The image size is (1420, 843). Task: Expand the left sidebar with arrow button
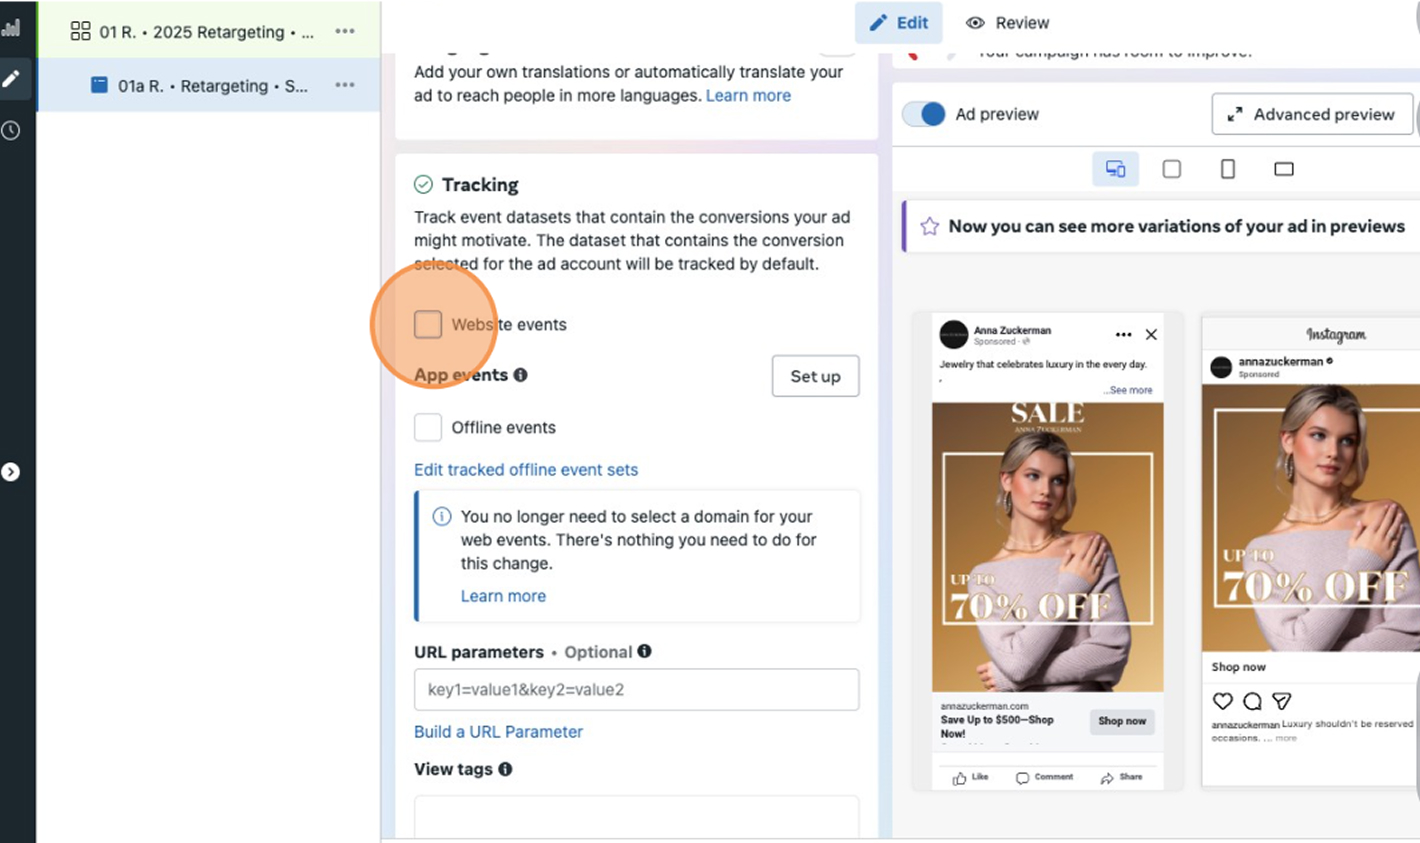coord(11,472)
